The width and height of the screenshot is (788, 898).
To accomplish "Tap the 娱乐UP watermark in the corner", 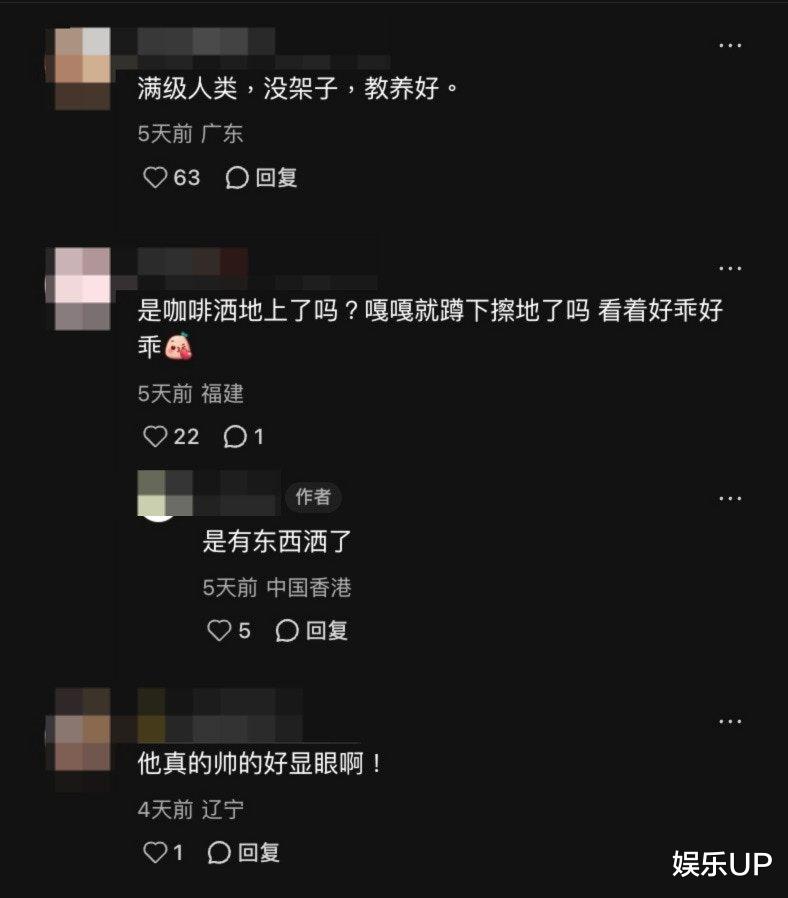I will pyautogui.click(x=722, y=864).
